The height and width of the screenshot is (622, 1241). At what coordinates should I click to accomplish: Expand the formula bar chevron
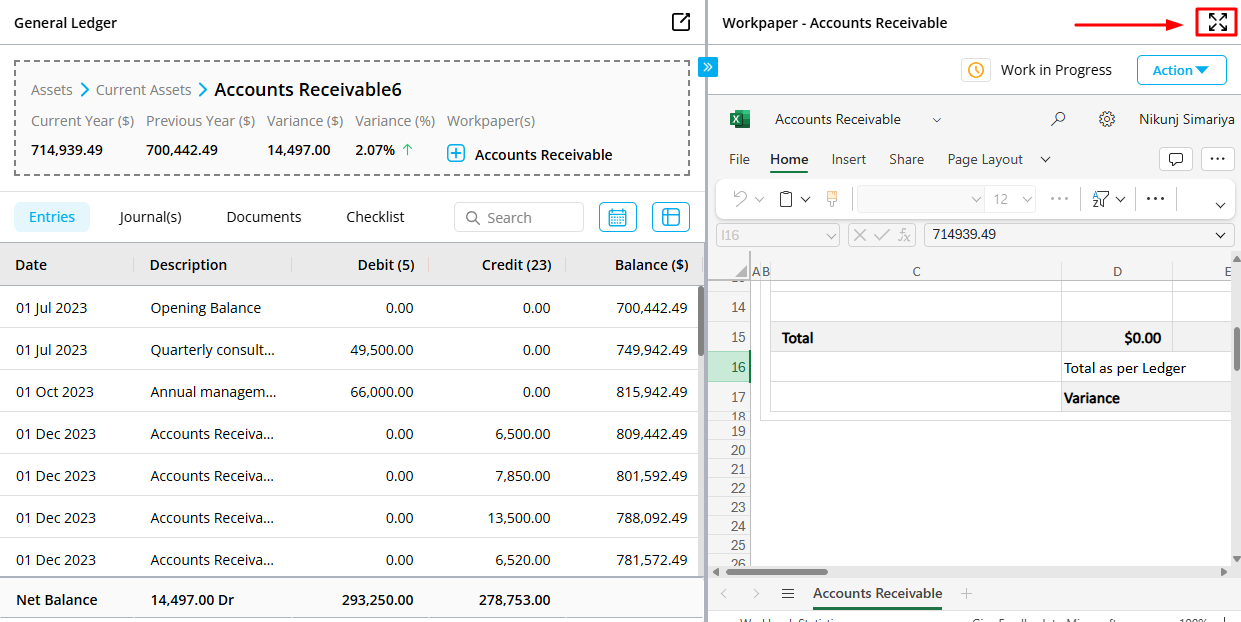click(x=1219, y=235)
